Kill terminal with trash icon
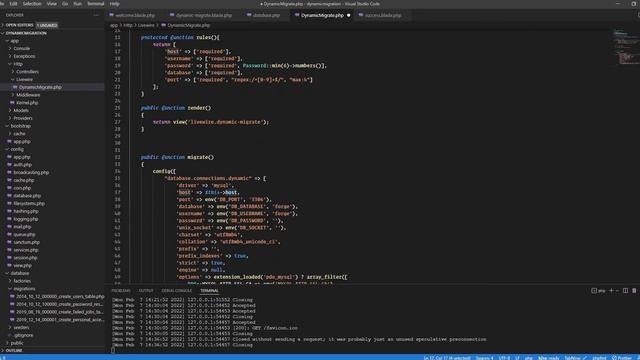This screenshot has width=640, height=360. point(634,291)
